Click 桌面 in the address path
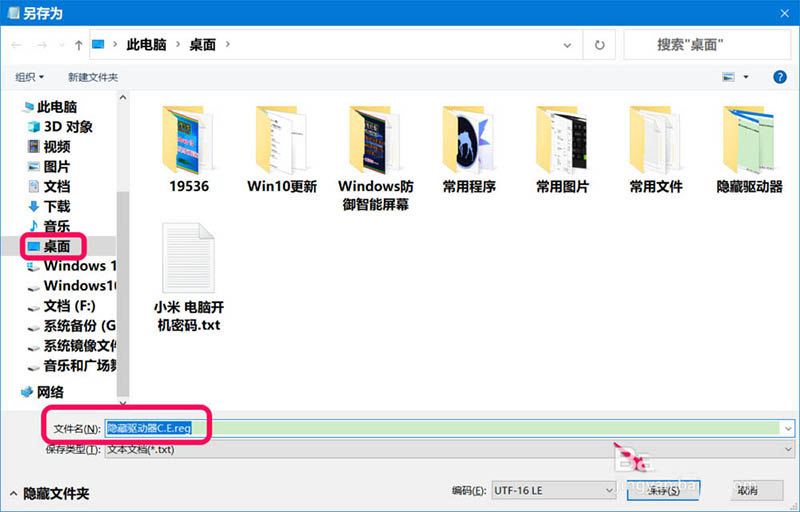Viewport: 800px width, 512px height. click(203, 45)
